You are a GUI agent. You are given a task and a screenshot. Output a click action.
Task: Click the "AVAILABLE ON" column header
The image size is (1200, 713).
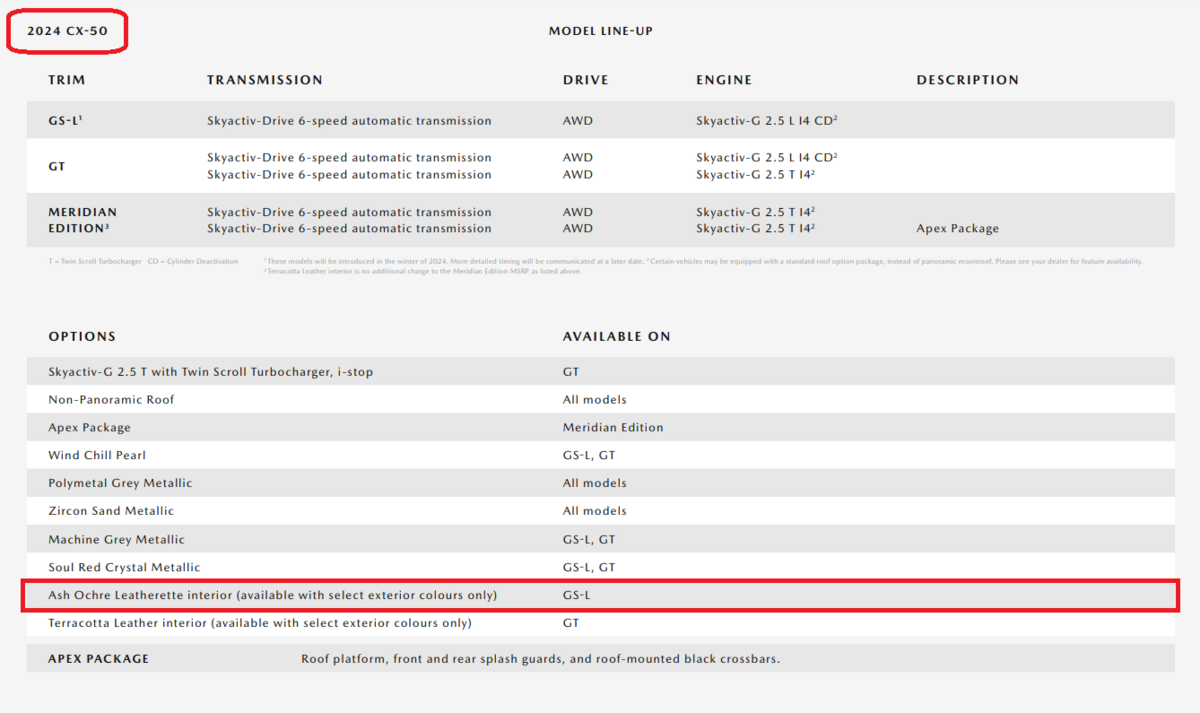(617, 336)
